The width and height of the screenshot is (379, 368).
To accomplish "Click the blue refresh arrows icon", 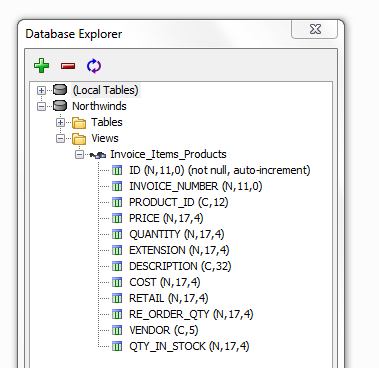I will 94,66.
